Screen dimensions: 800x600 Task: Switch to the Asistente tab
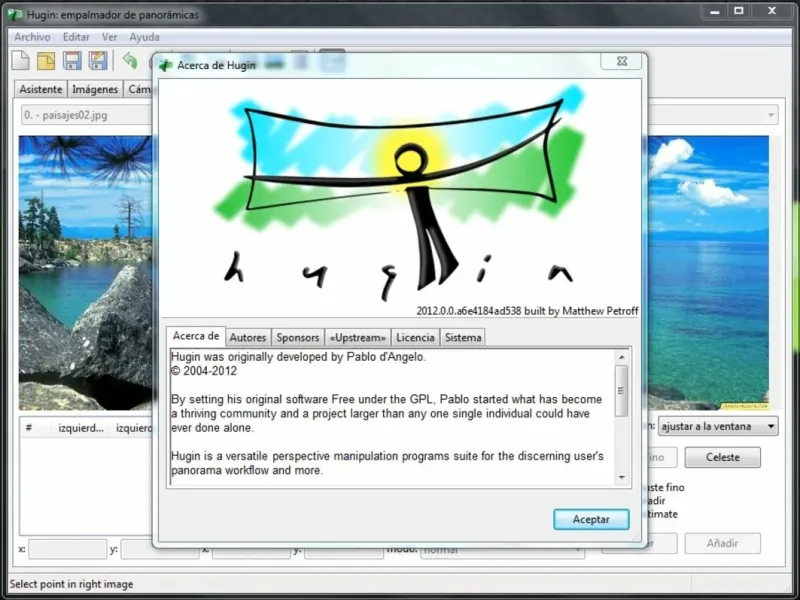coord(41,89)
